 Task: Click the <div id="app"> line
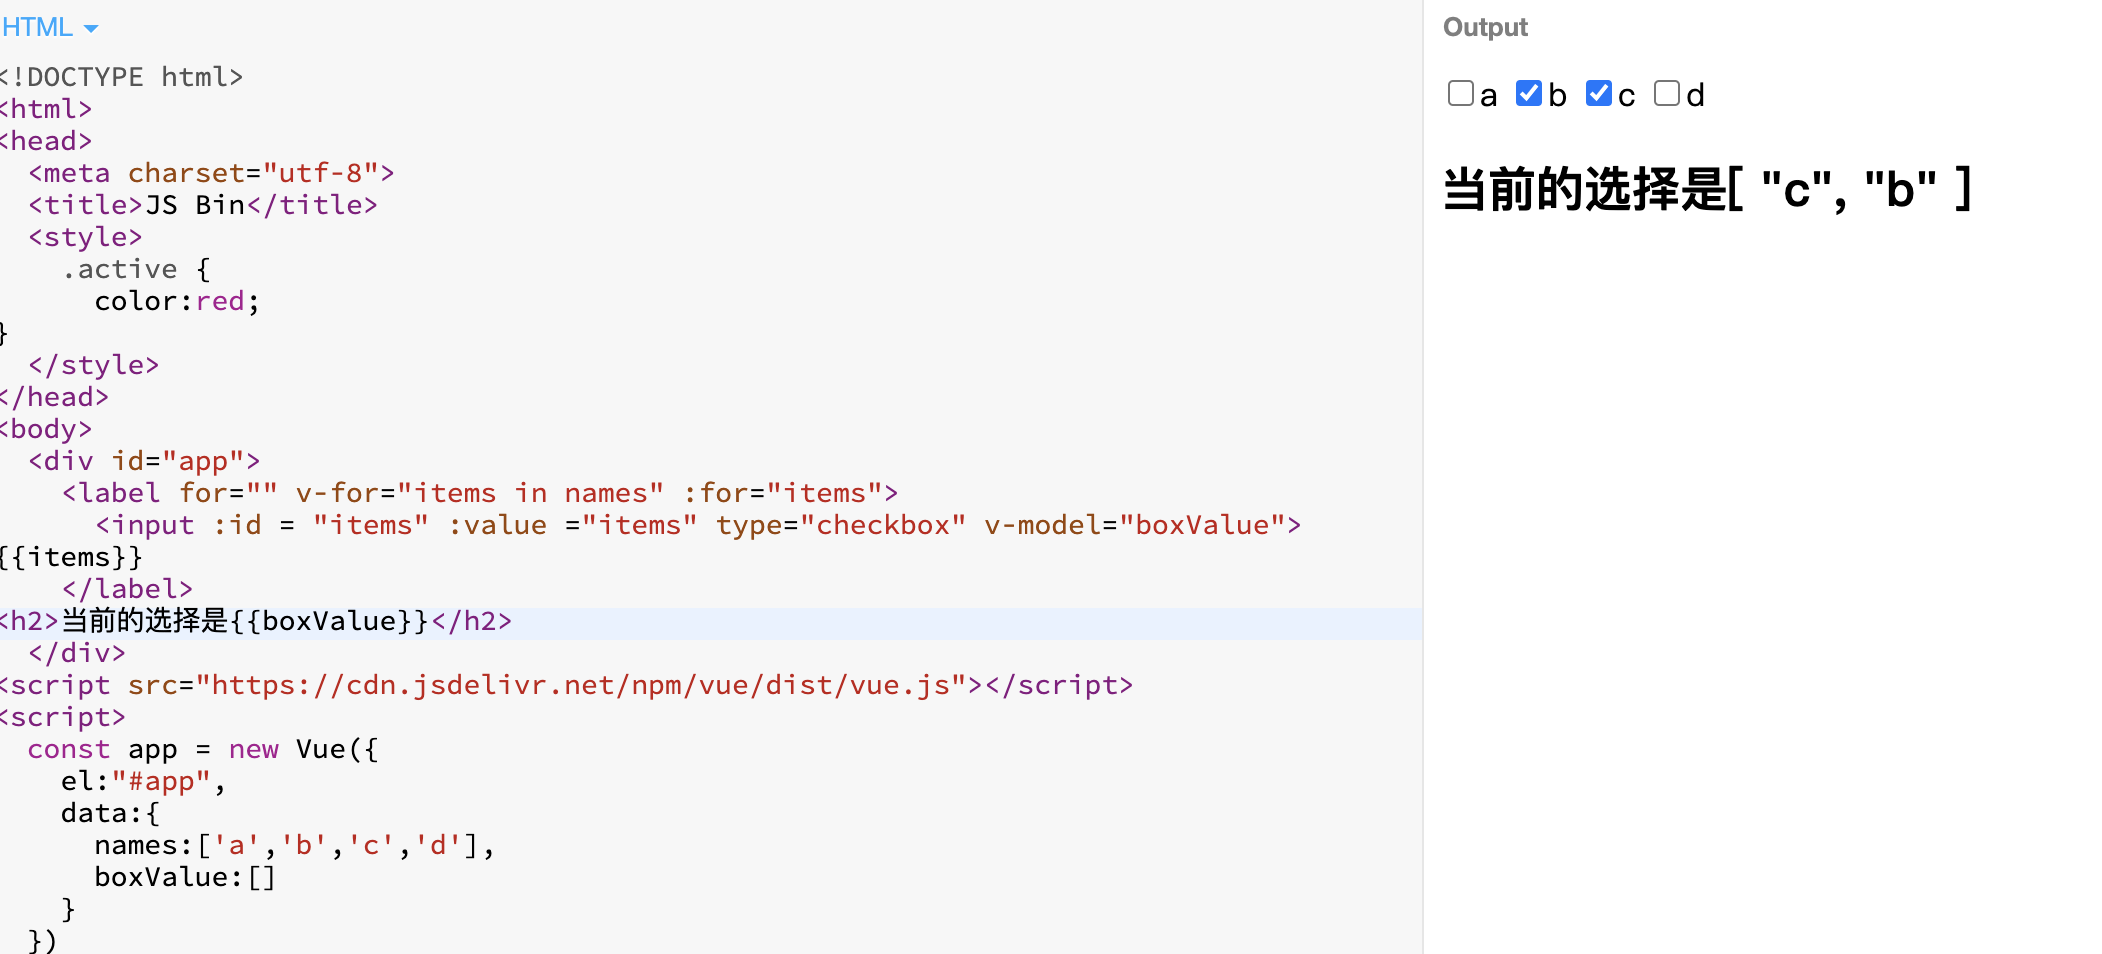[x=144, y=461]
